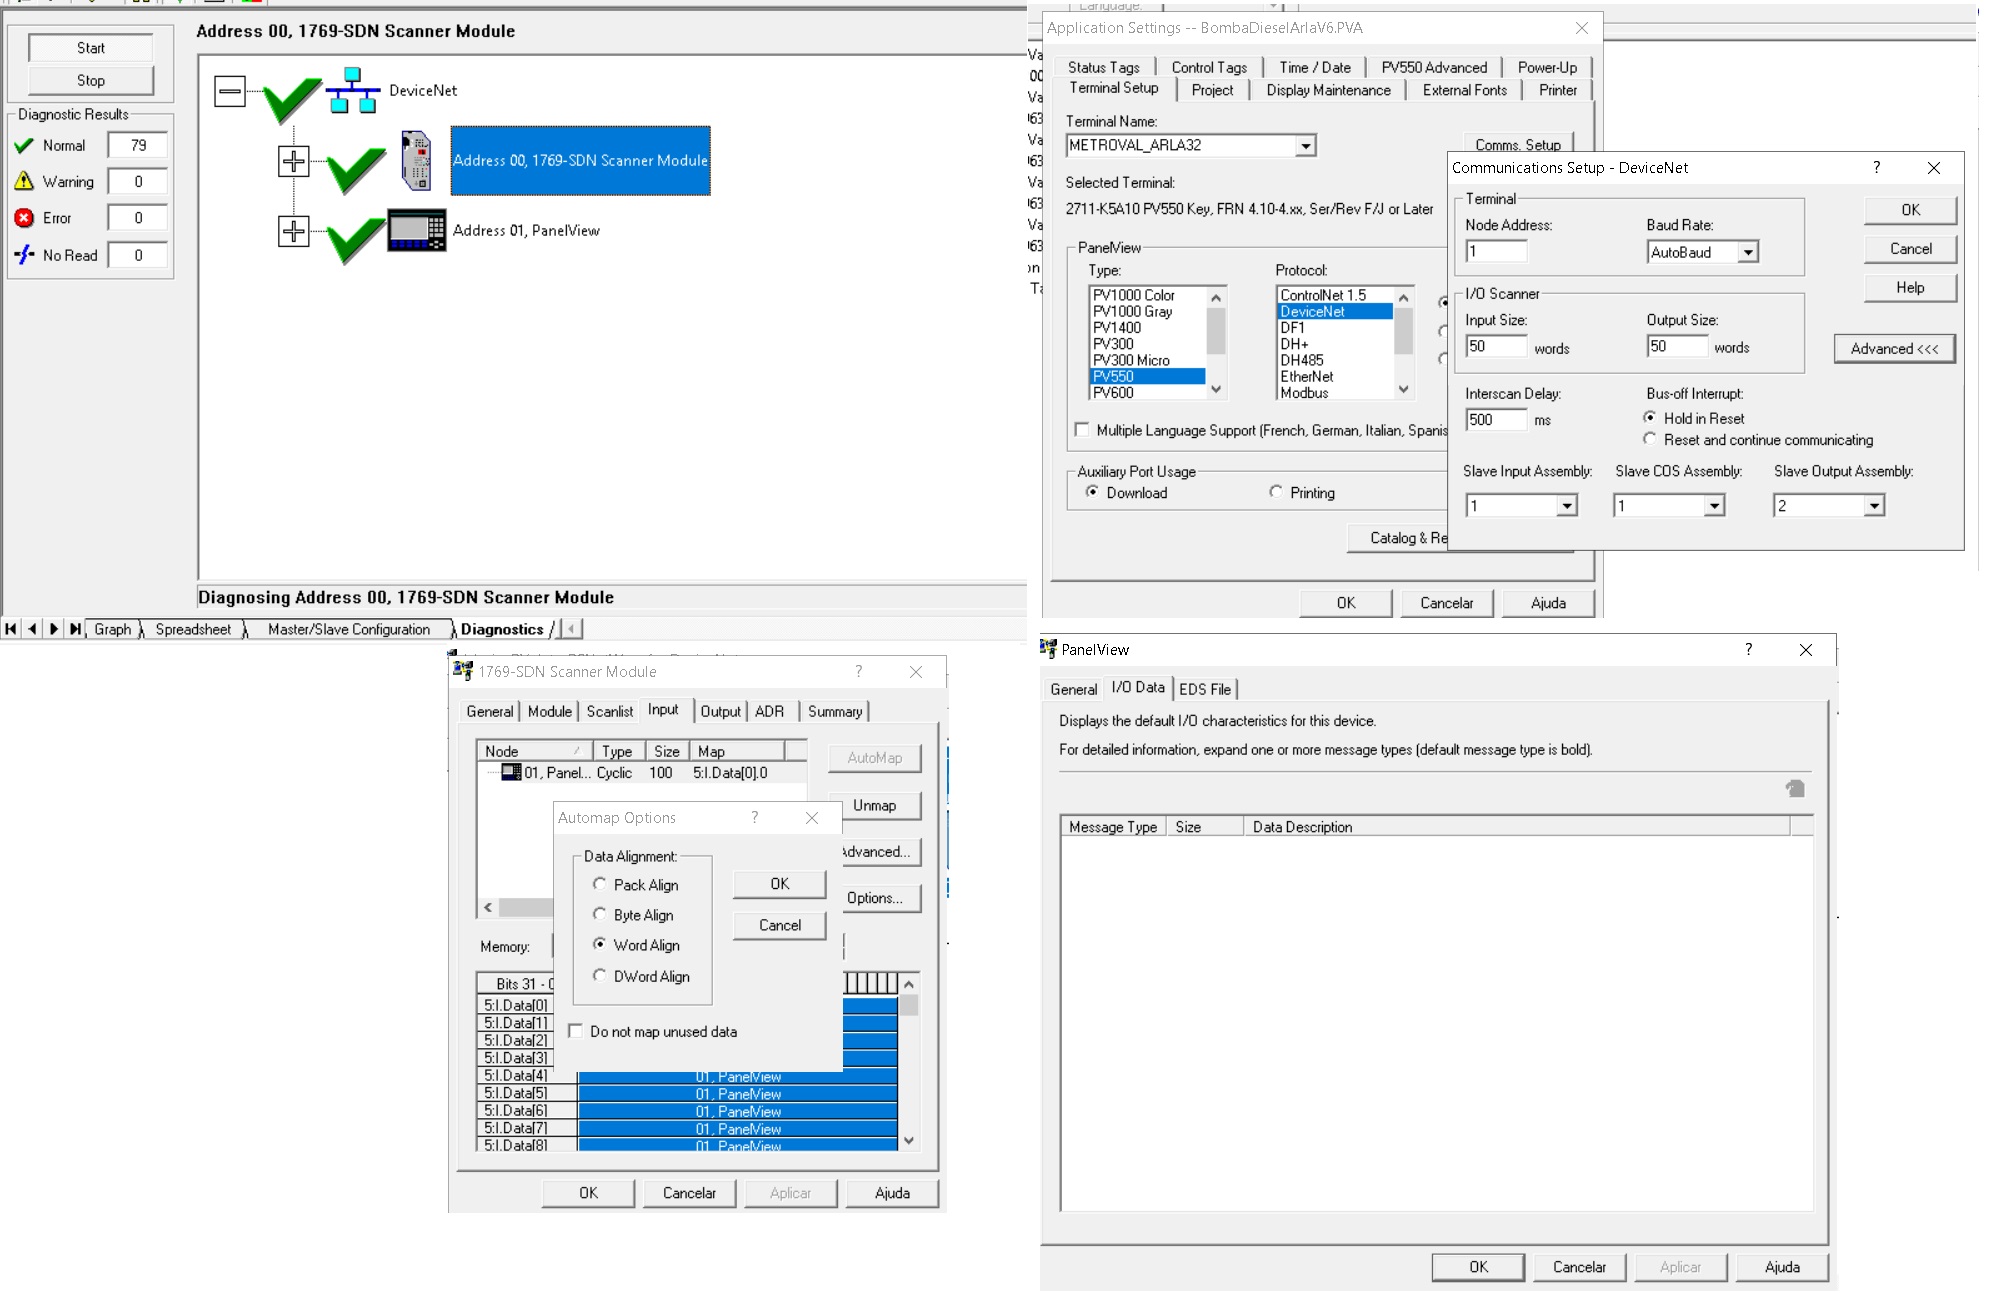Click the green checkmark beside DeviceNet
The width and height of the screenshot is (1994, 1312).
click(x=292, y=97)
